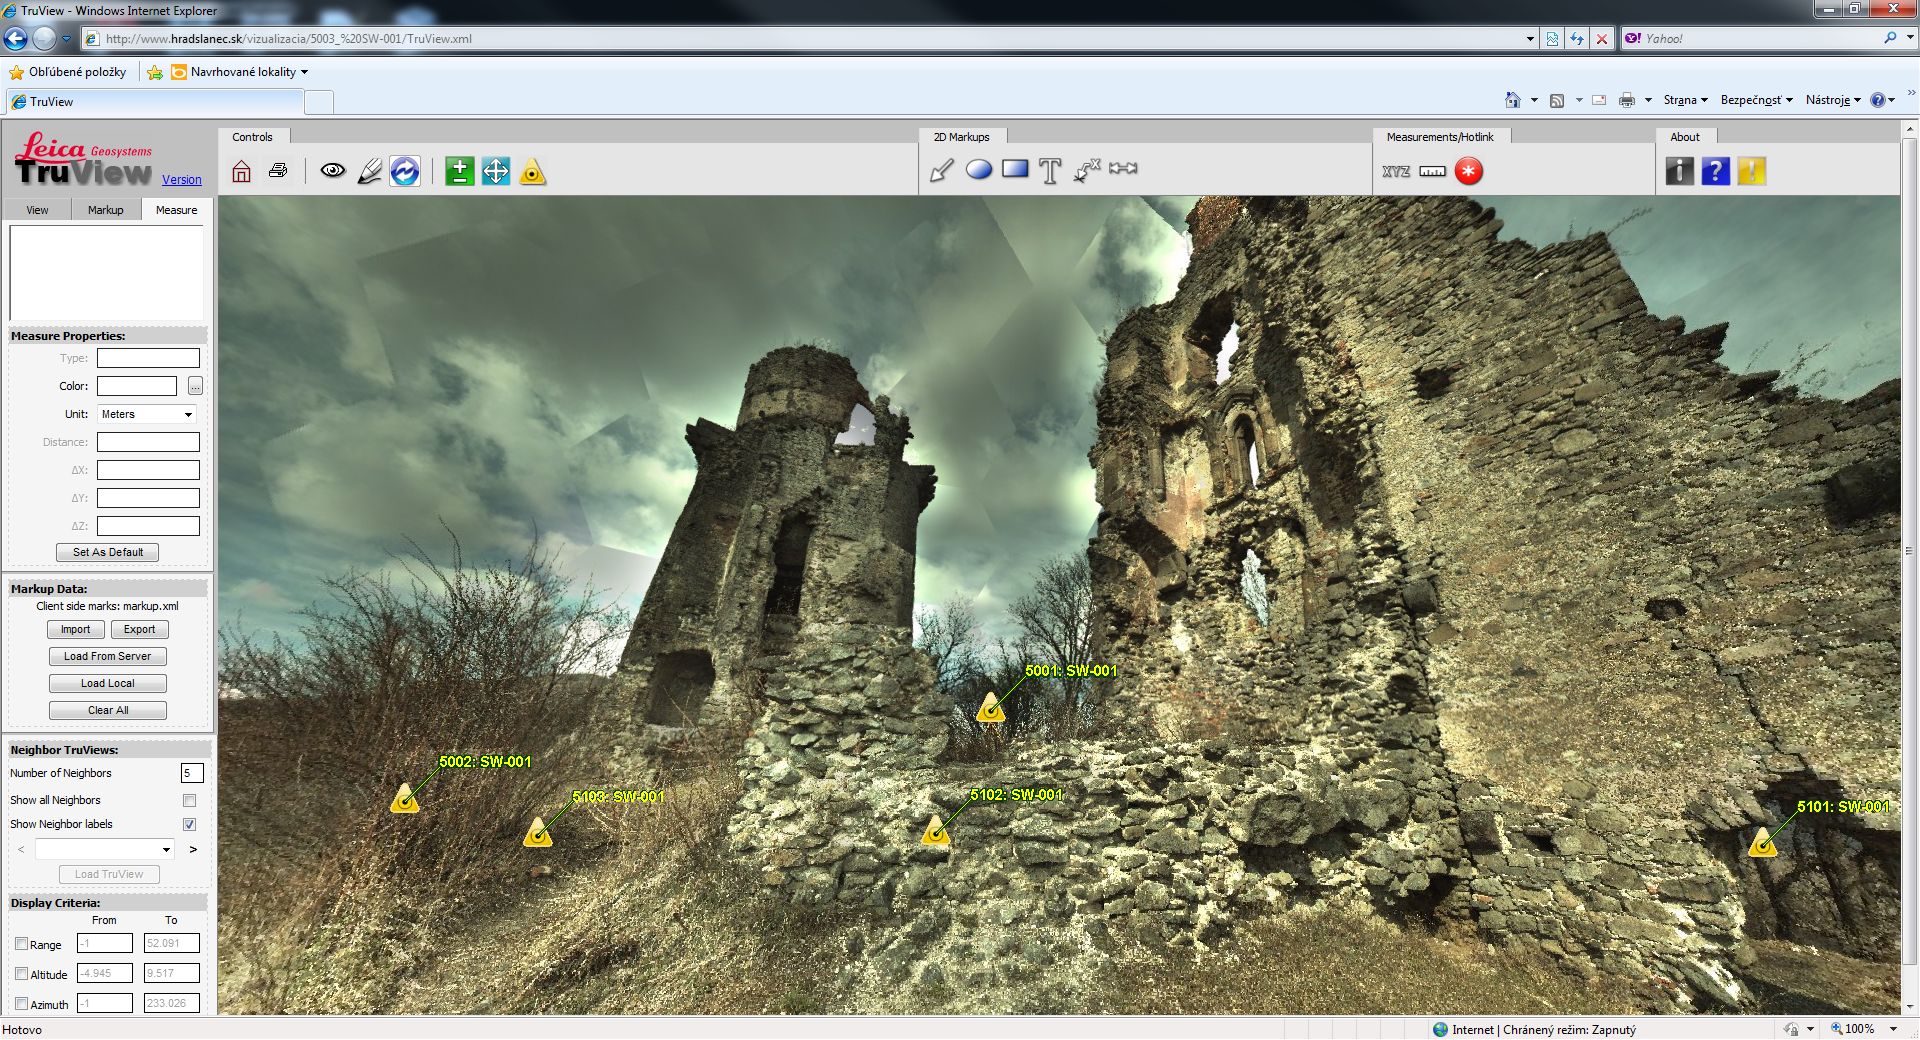Image resolution: width=1920 pixels, height=1040 pixels.
Task: Select the green plus/minus zoom tool
Action: [459, 171]
